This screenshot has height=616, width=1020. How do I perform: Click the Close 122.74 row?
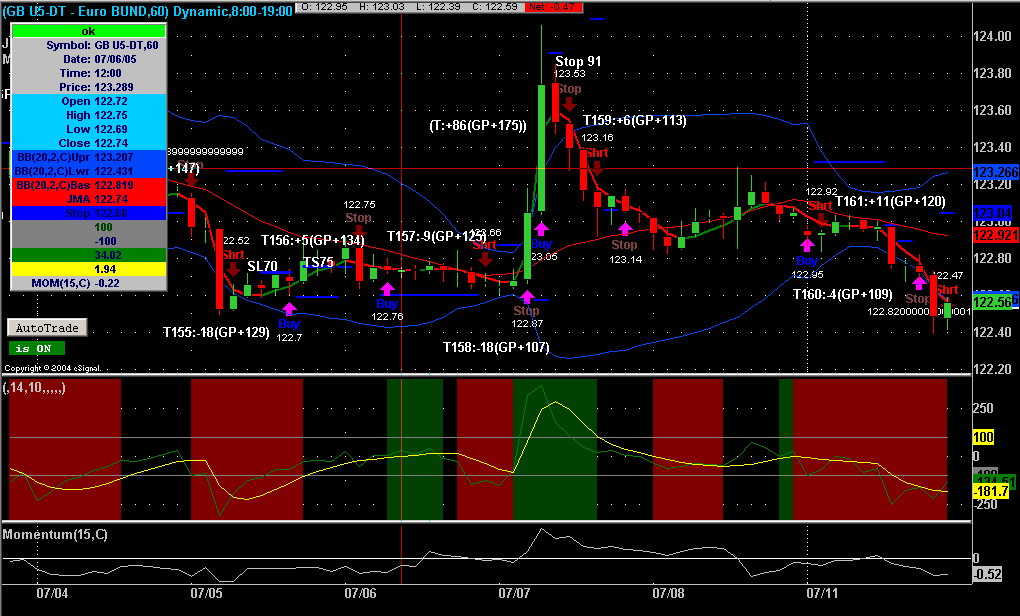point(88,143)
